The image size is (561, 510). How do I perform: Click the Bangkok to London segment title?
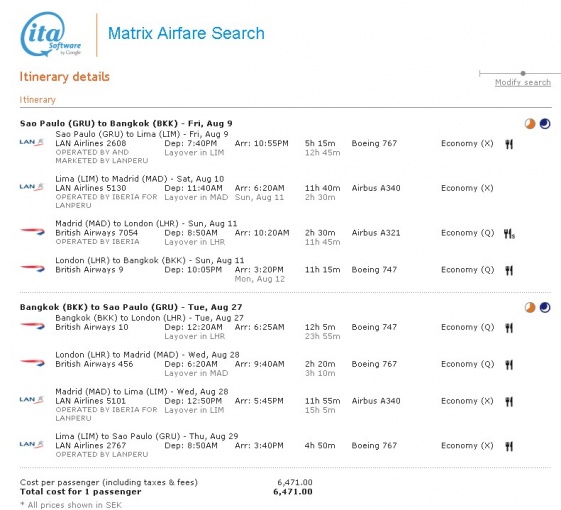point(149,318)
